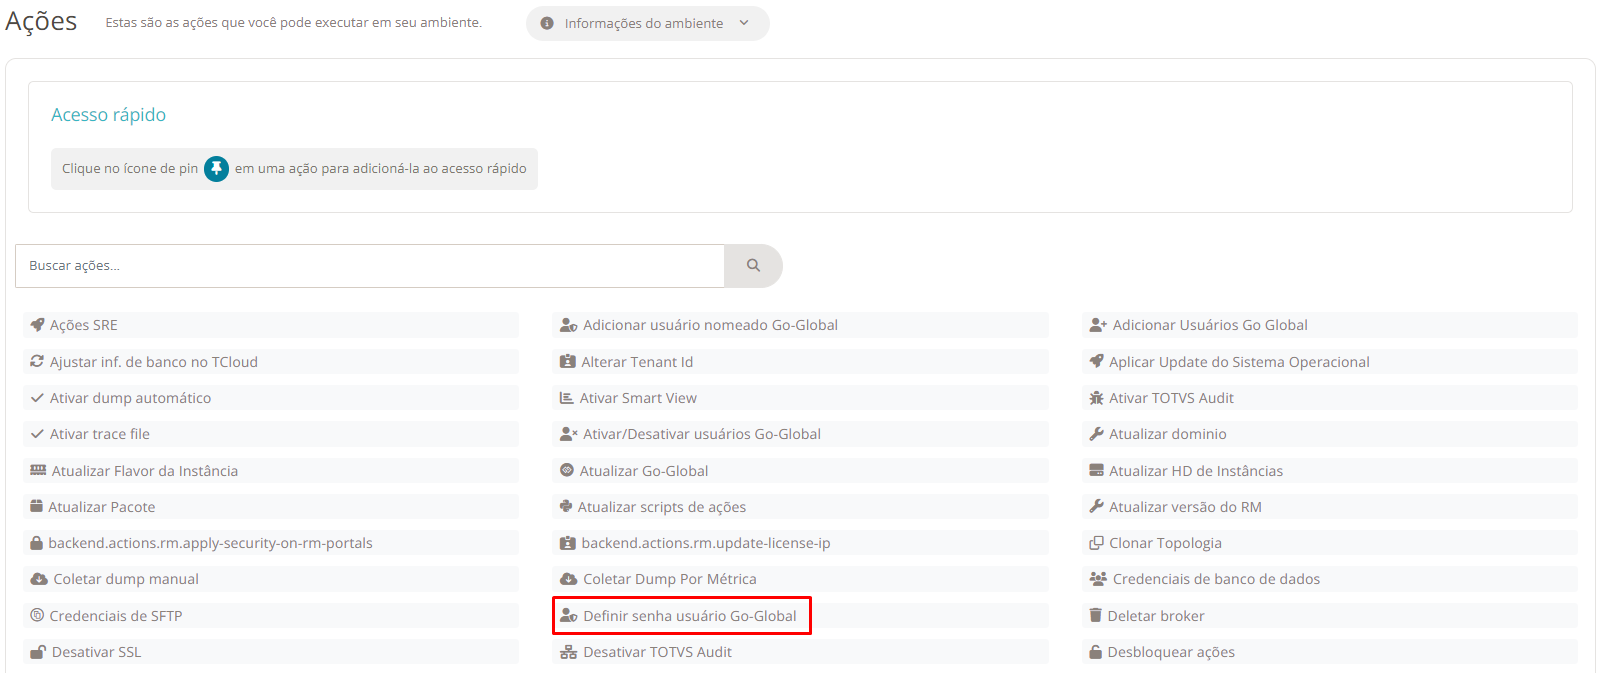Click the magnifying glass search button
The image size is (1599, 673).
(753, 266)
